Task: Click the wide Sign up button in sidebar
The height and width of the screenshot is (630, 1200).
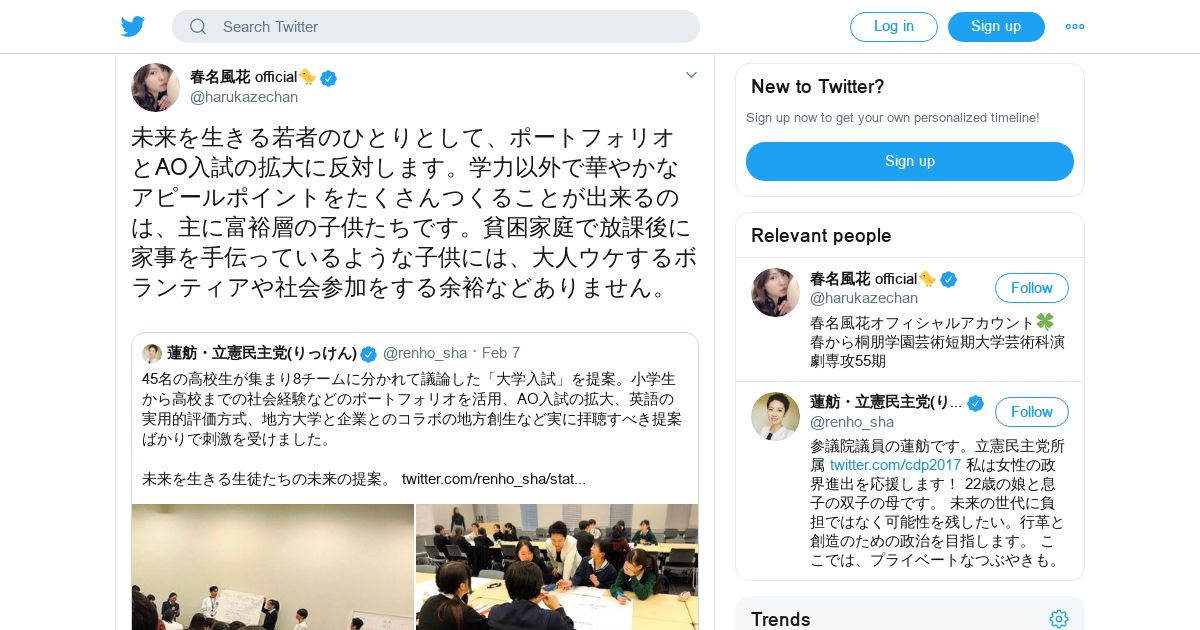Action: (910, 161)
